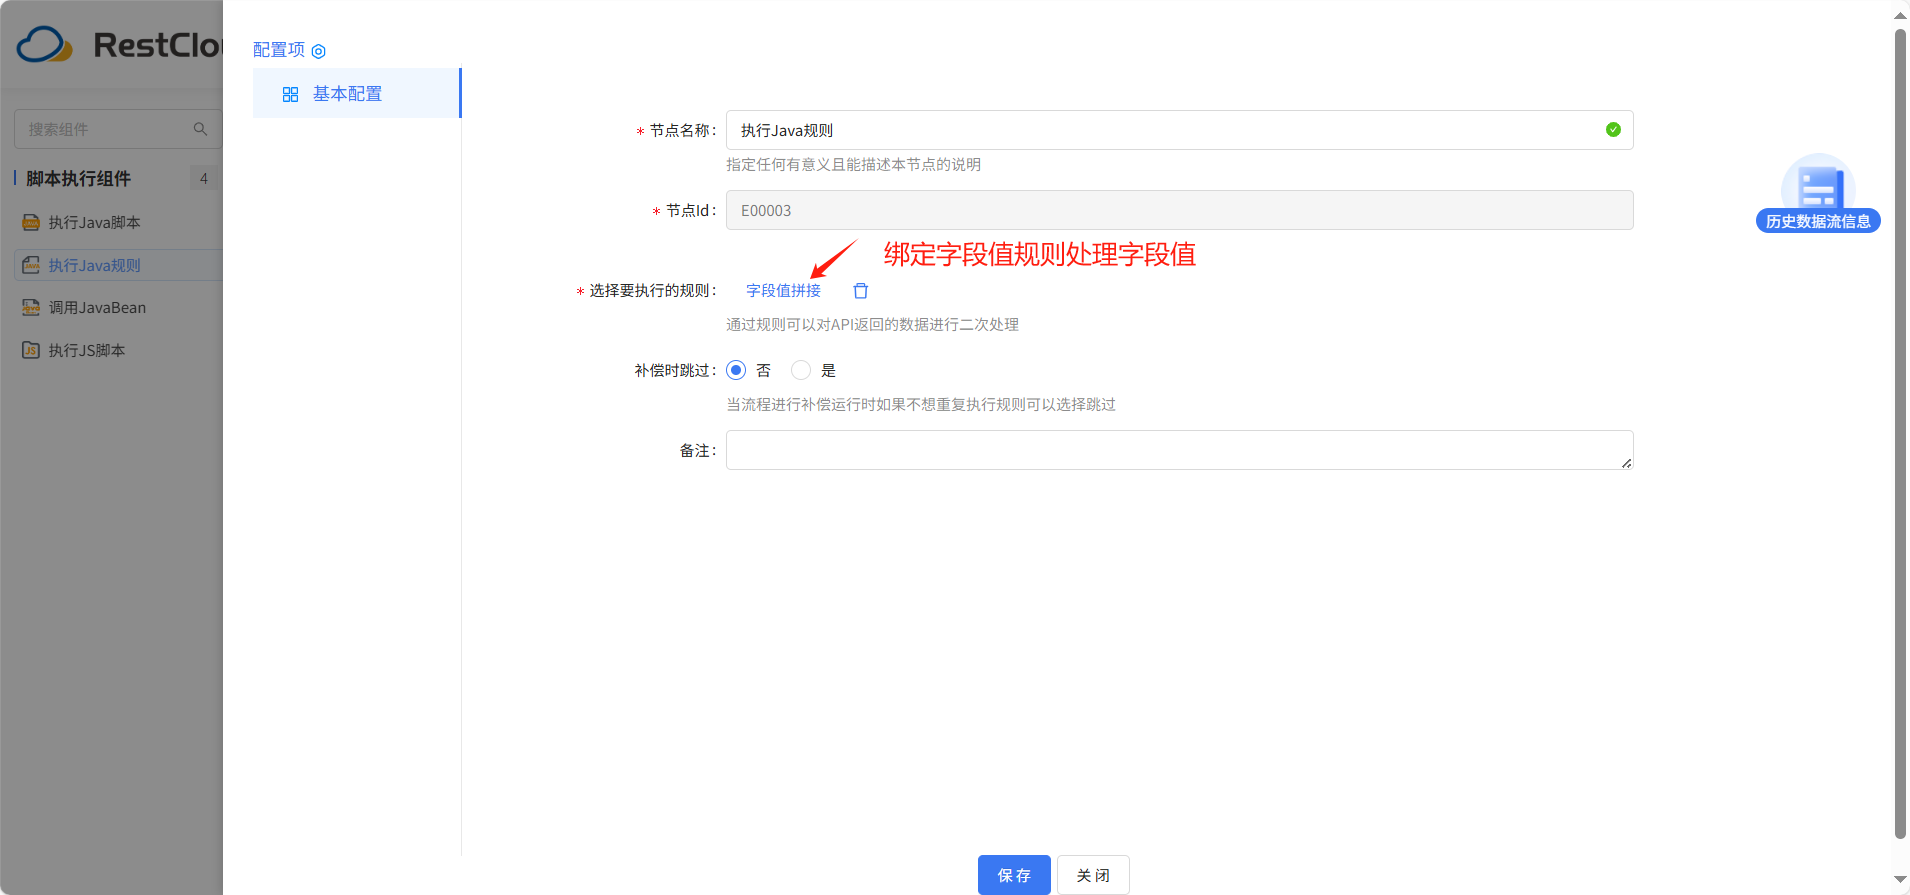Click the 执行Java规则 component icon
Screen dimensions: 1910x895
tap(31, 265)
